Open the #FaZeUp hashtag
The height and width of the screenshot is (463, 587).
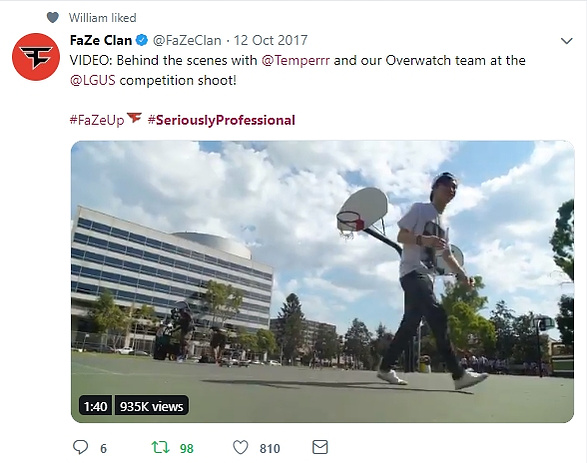[97, 120]
